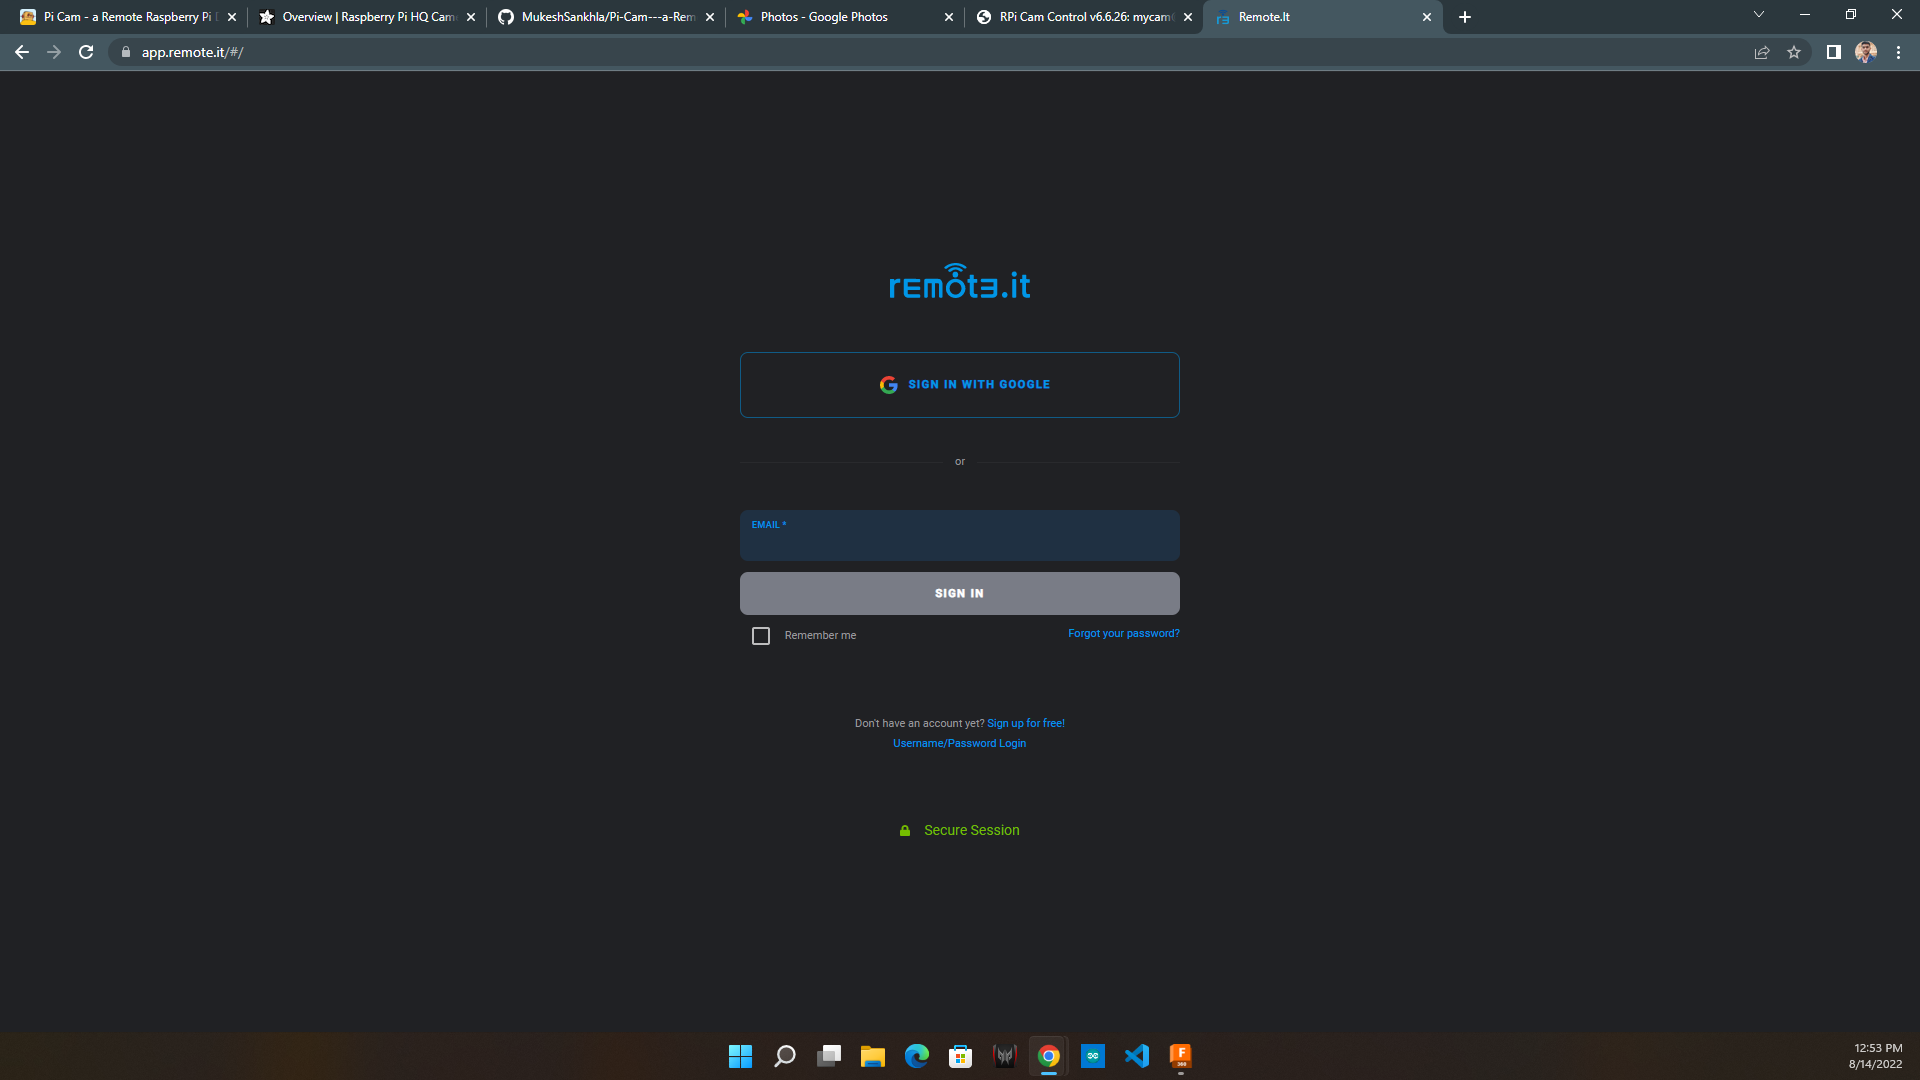Click the Windows Start button
1920x1080 pixels.
(x=741, y=1056)
